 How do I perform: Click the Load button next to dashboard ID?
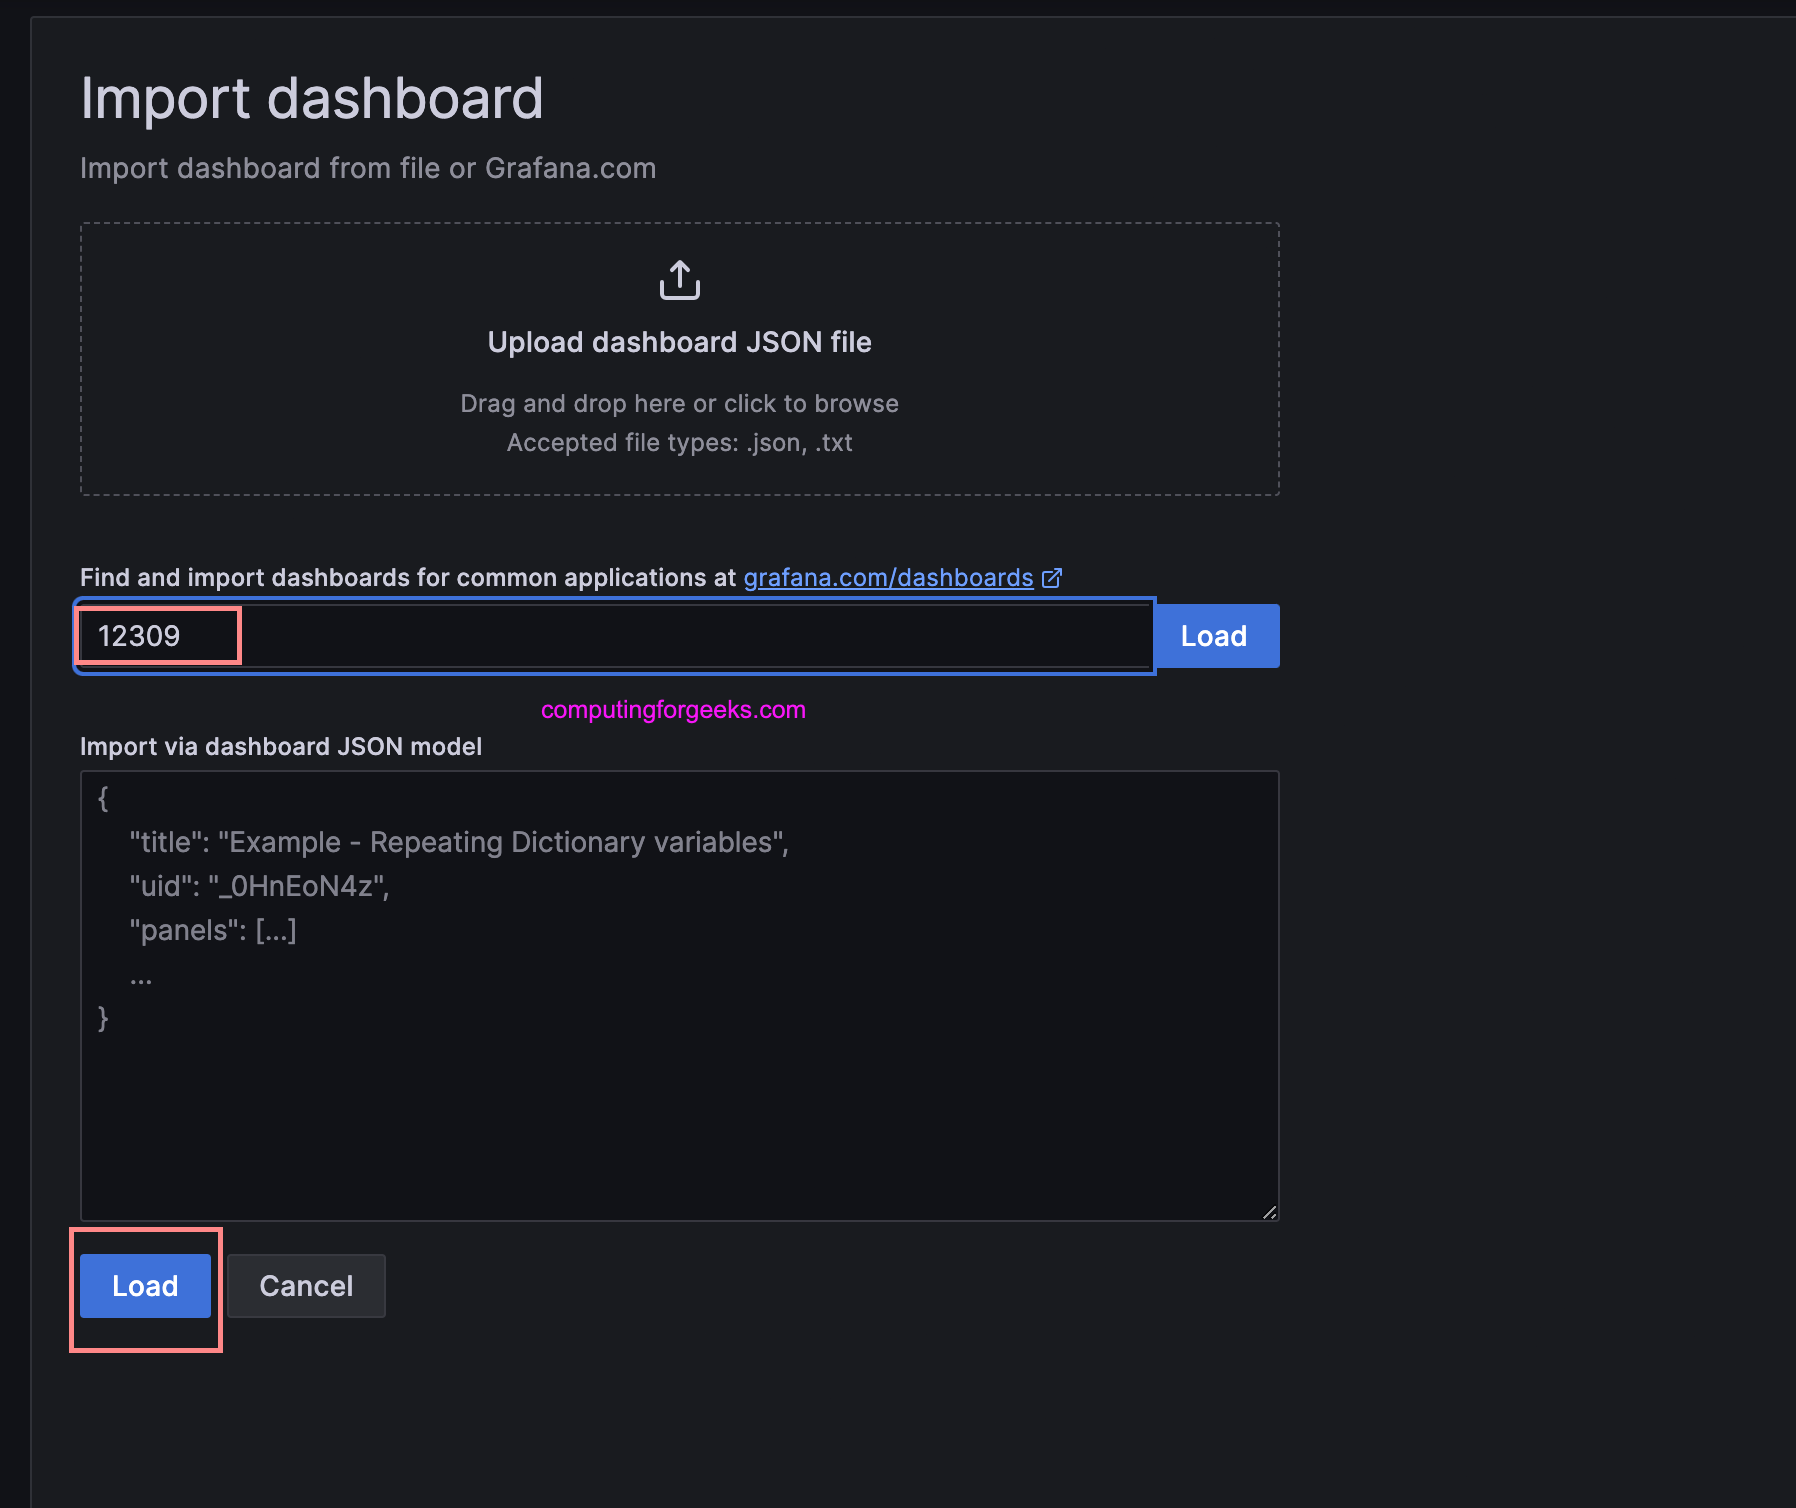pyautogui.click(x=1215, y=635)
